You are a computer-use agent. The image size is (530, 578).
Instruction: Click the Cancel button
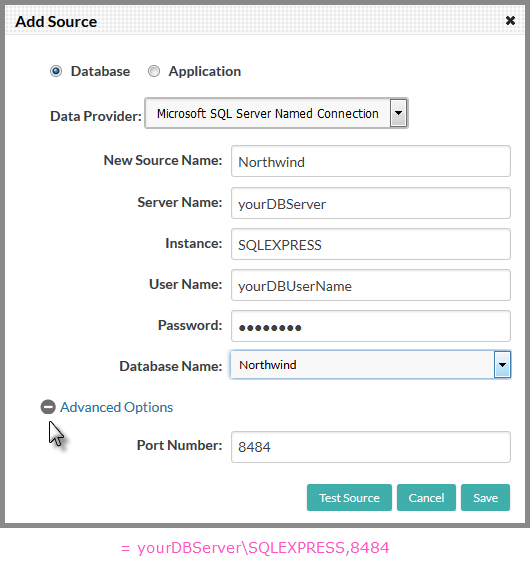[426, 498]
